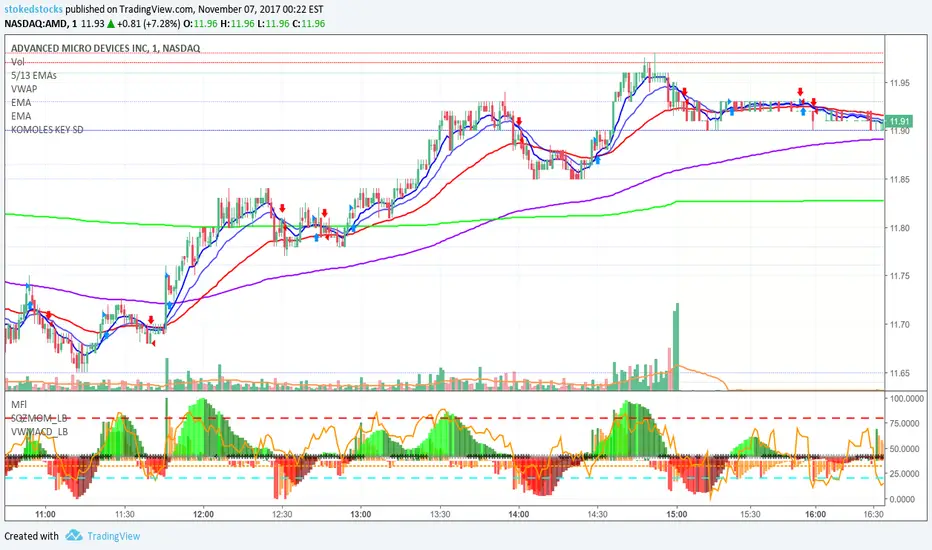Click the 11.85 price axis label

899,180
